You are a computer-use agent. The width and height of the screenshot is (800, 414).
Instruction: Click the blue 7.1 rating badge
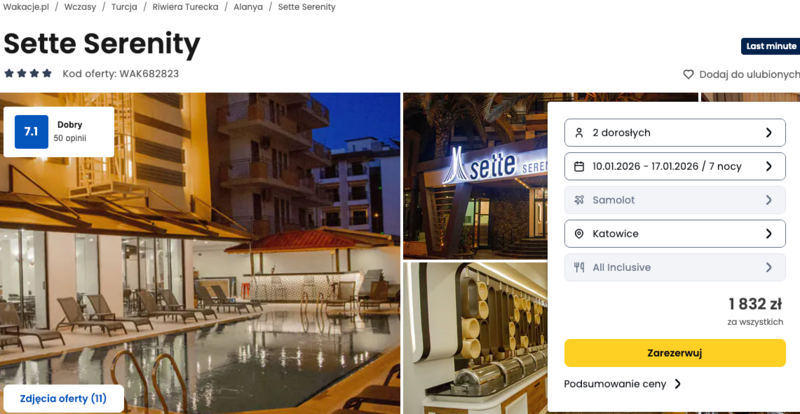[31, 132]
